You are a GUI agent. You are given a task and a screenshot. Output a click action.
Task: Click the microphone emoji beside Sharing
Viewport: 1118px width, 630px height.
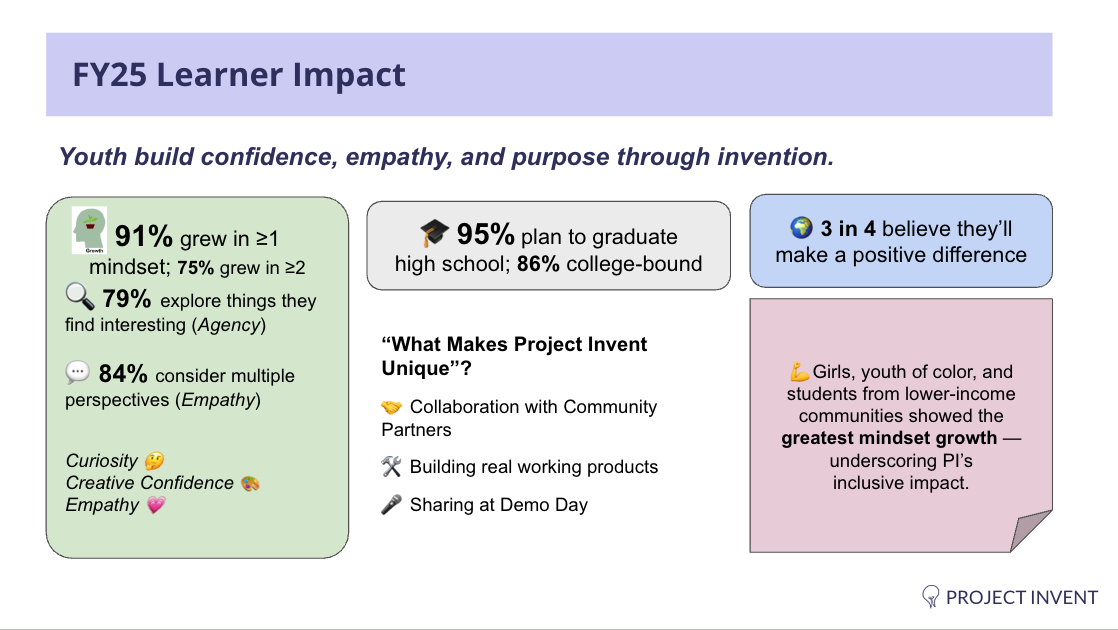(391, 505)
